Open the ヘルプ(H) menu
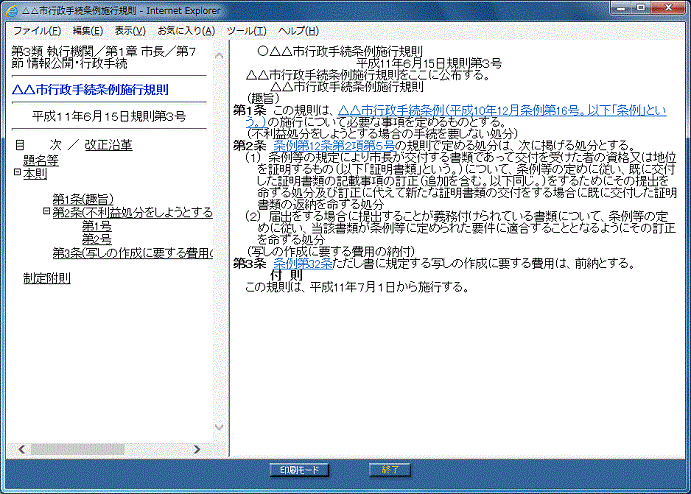The width and height of the screenshot is (691, 494). tap(297, 31)
